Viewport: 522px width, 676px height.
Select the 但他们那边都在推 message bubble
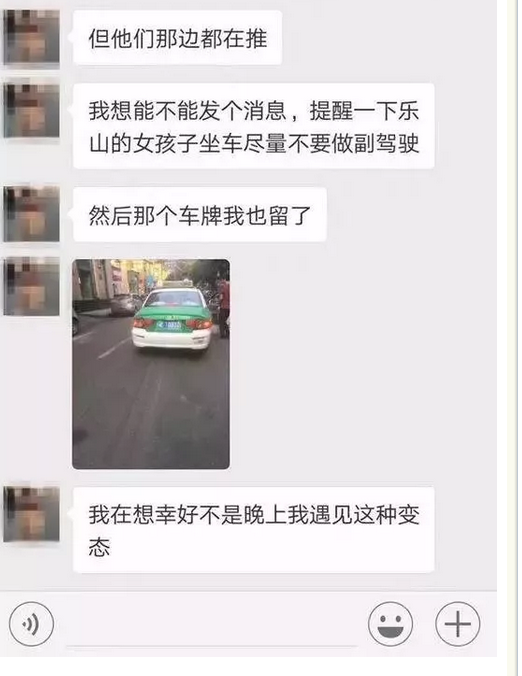pyautogui.click(x=178, y=38)
